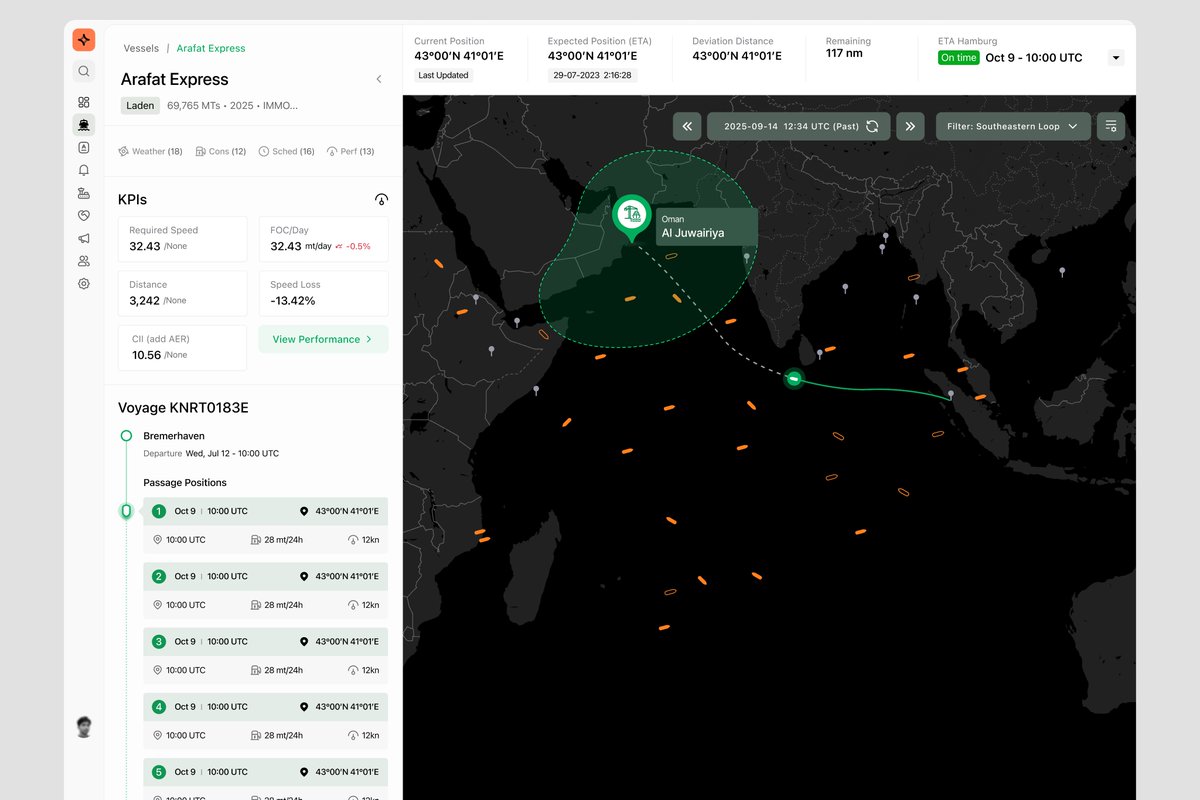The image size is (1200, 800).
Task: Click the green vessel marker on route
Action: 793,378
